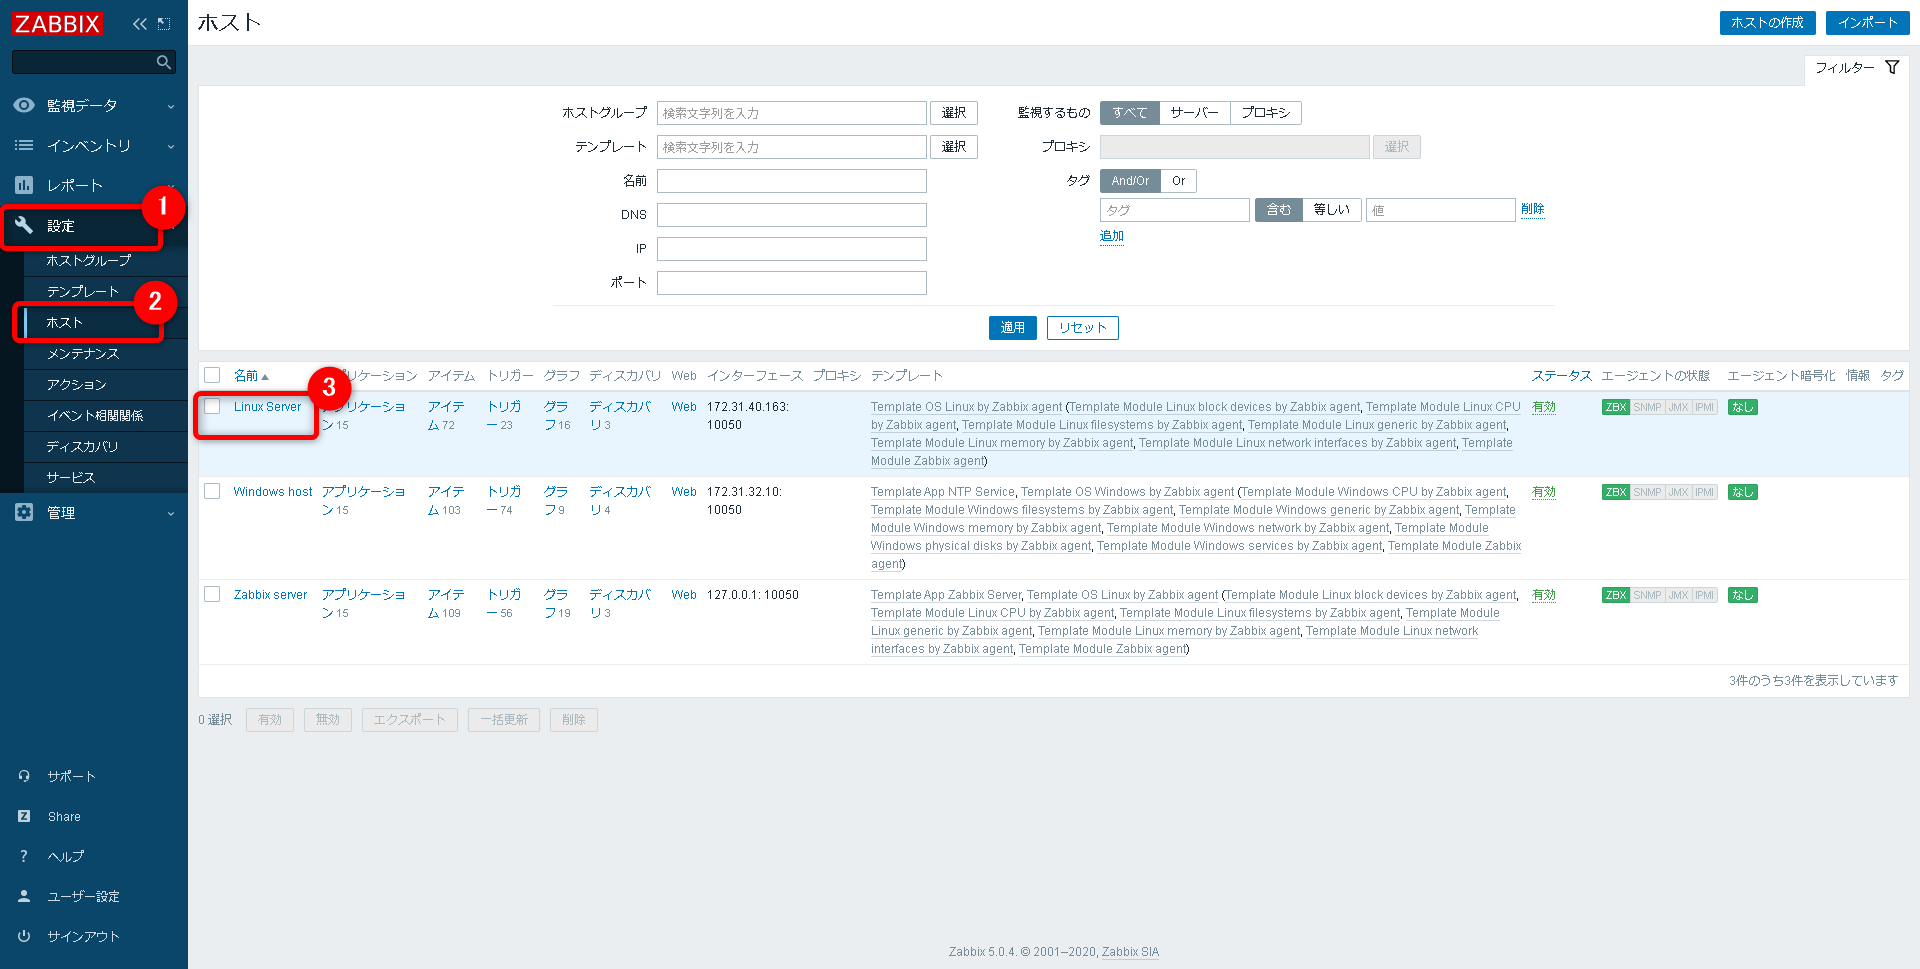Toggle the select-all hosts checkbox
1920x969 pixels.
(x=212, y=375)
